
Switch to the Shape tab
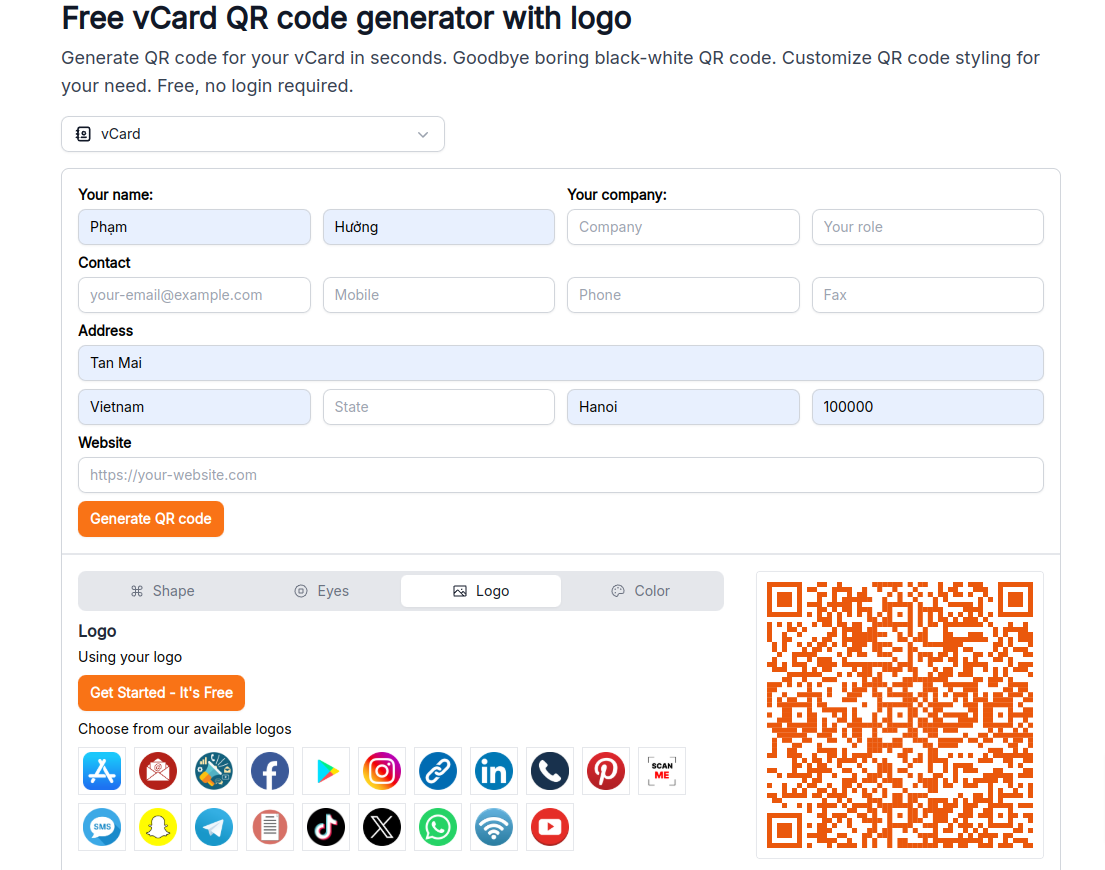[162, 591]
